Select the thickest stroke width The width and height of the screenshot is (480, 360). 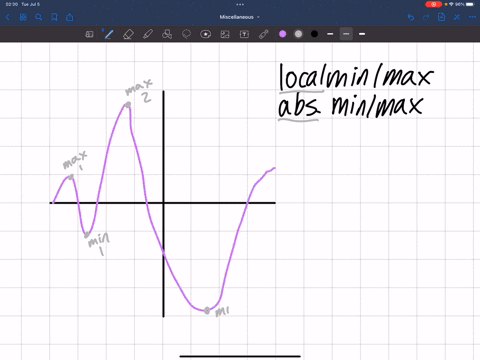362,34
